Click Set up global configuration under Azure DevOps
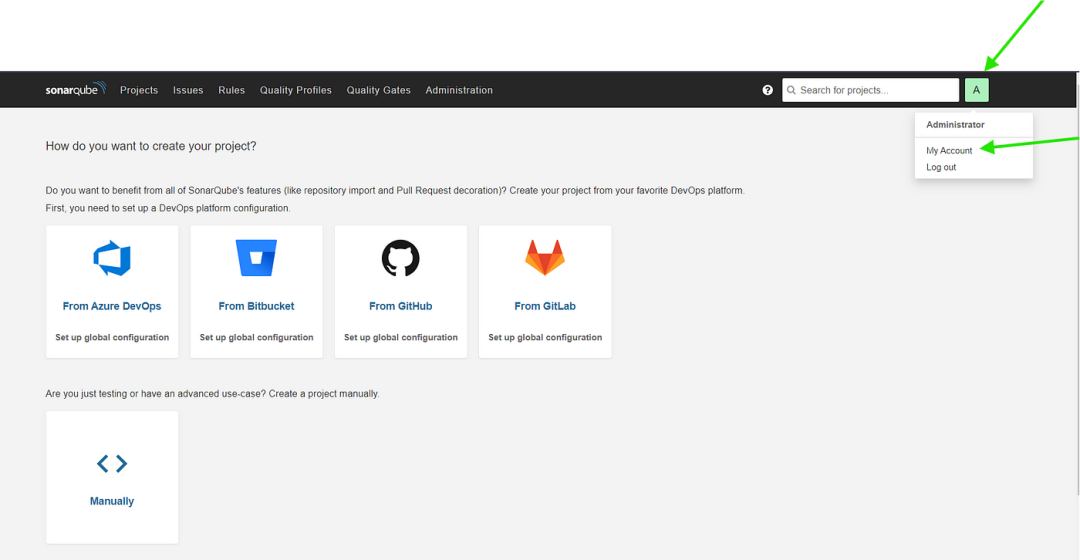Viewport: 1080px width, 560px height. coord(112,338)
